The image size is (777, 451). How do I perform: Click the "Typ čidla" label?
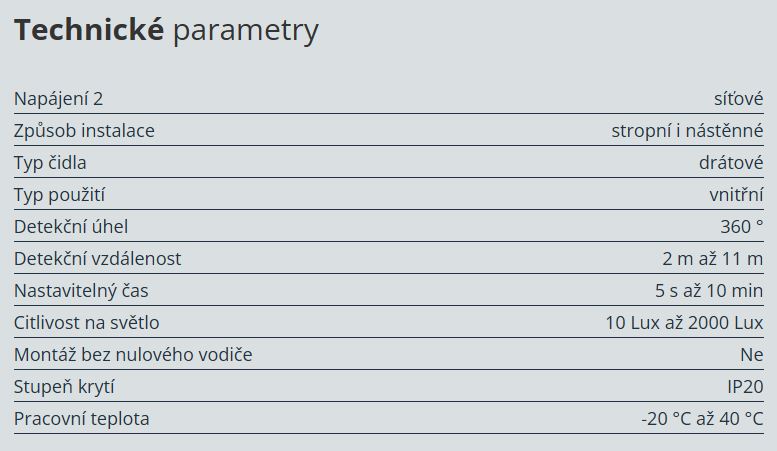(57, 162)
